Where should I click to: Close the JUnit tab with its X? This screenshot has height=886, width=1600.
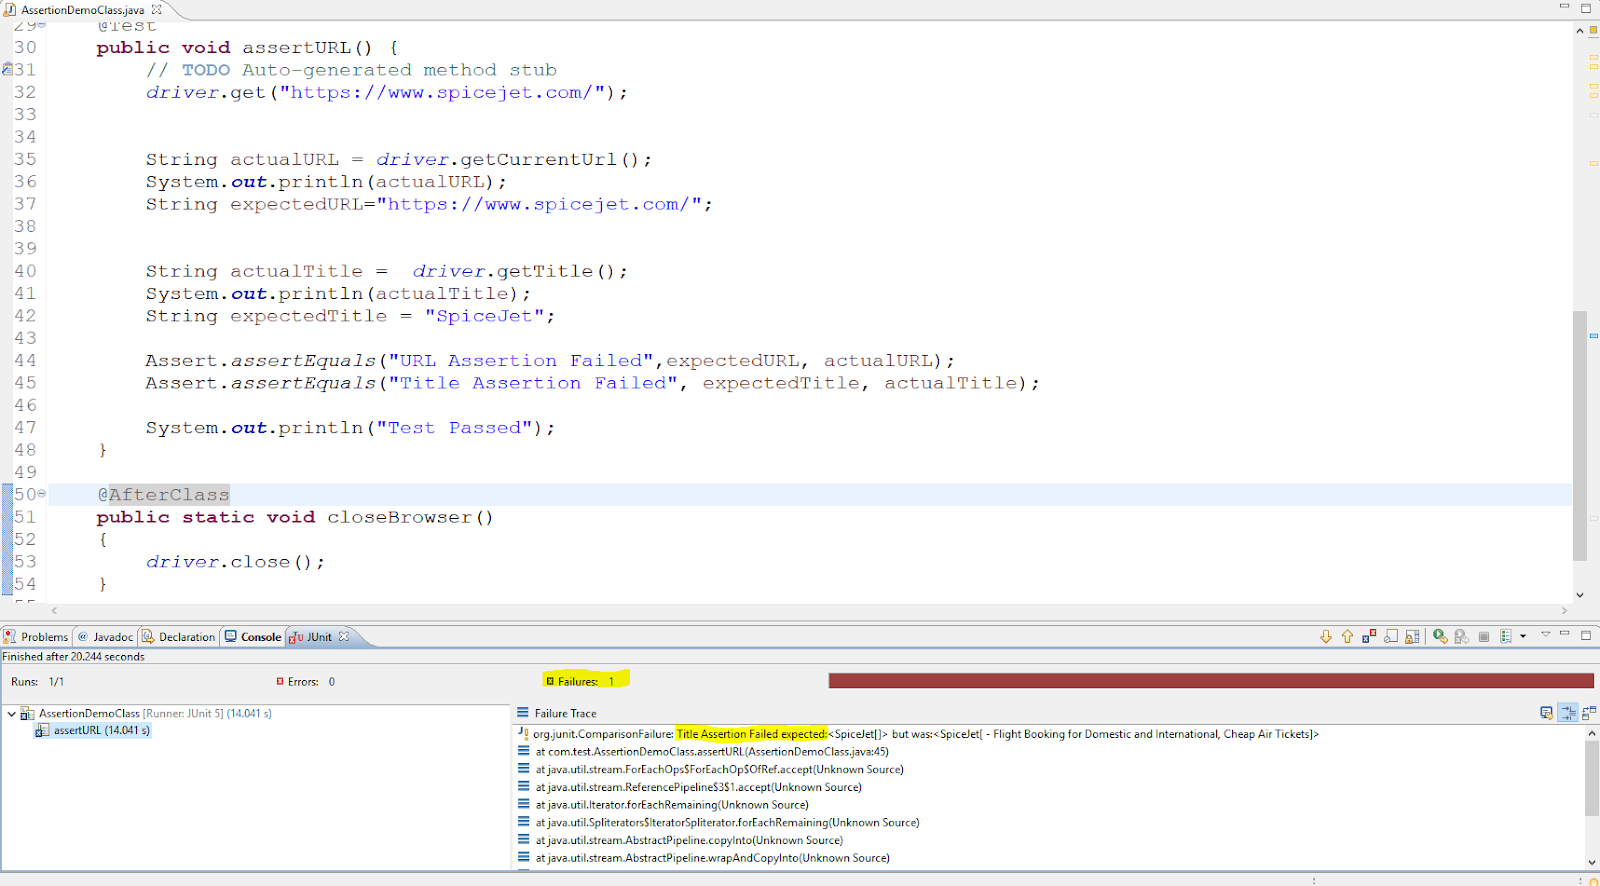[344, 636]
